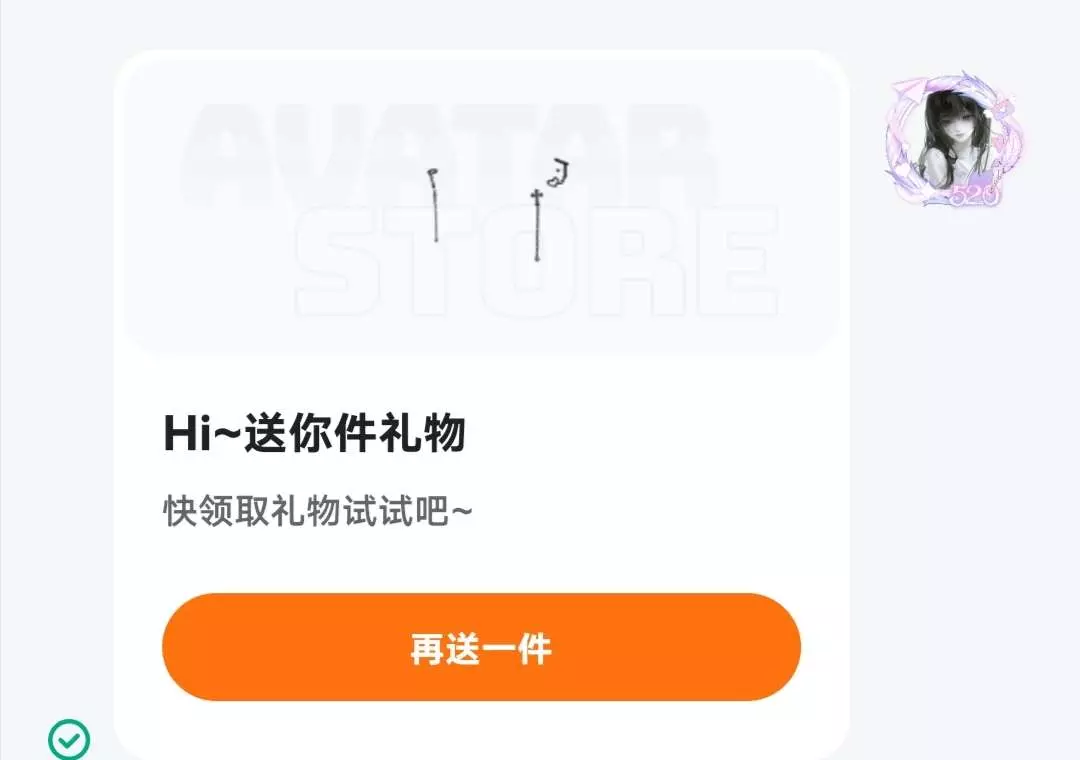Screen dimensions: 1080x760
Task: Tap the 520 badge on the avatar frame
Action: 973,196
